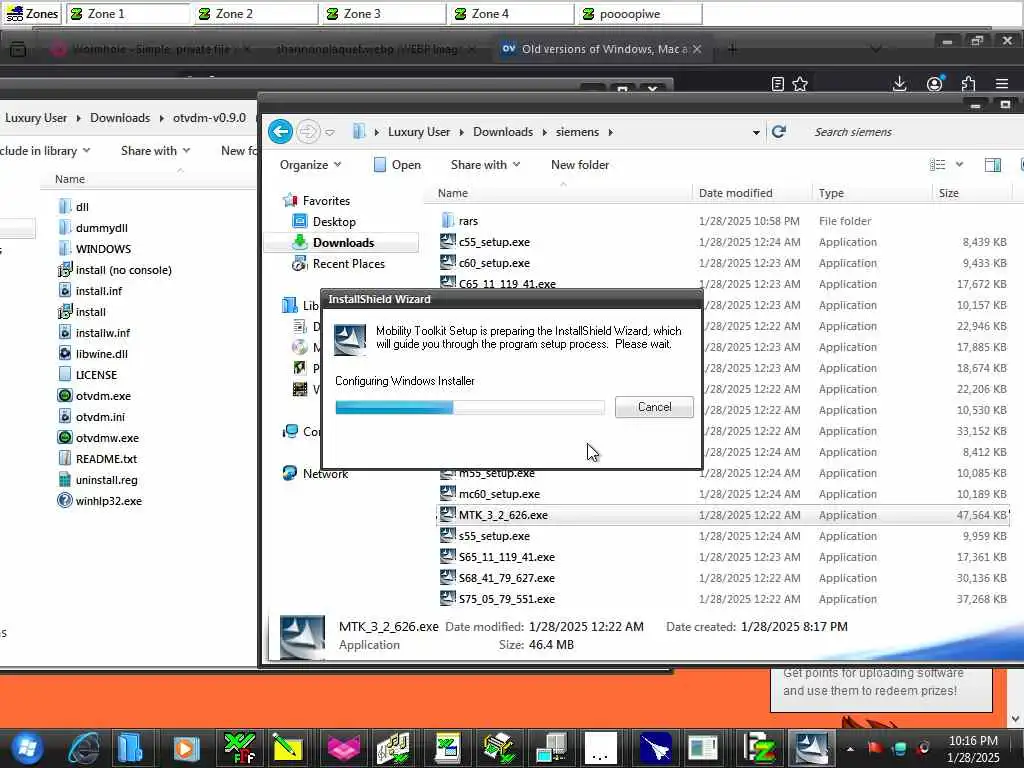Open the address bar history dropdown

click(x=756, y=133)
